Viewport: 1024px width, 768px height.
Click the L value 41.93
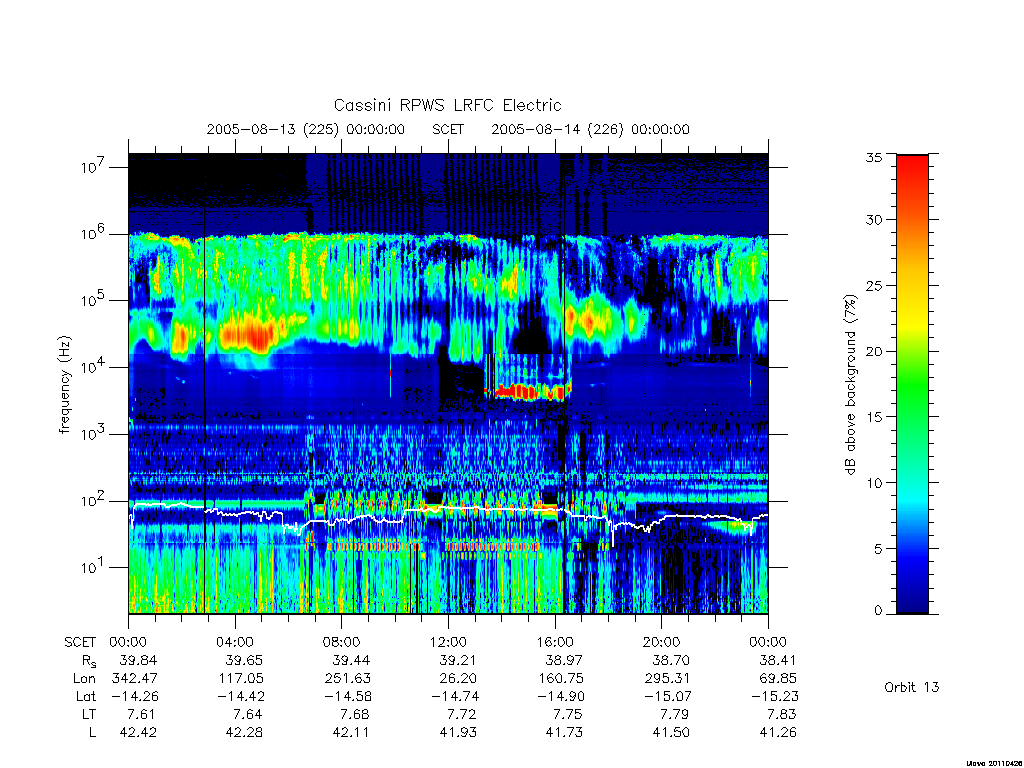click(458, 732)
